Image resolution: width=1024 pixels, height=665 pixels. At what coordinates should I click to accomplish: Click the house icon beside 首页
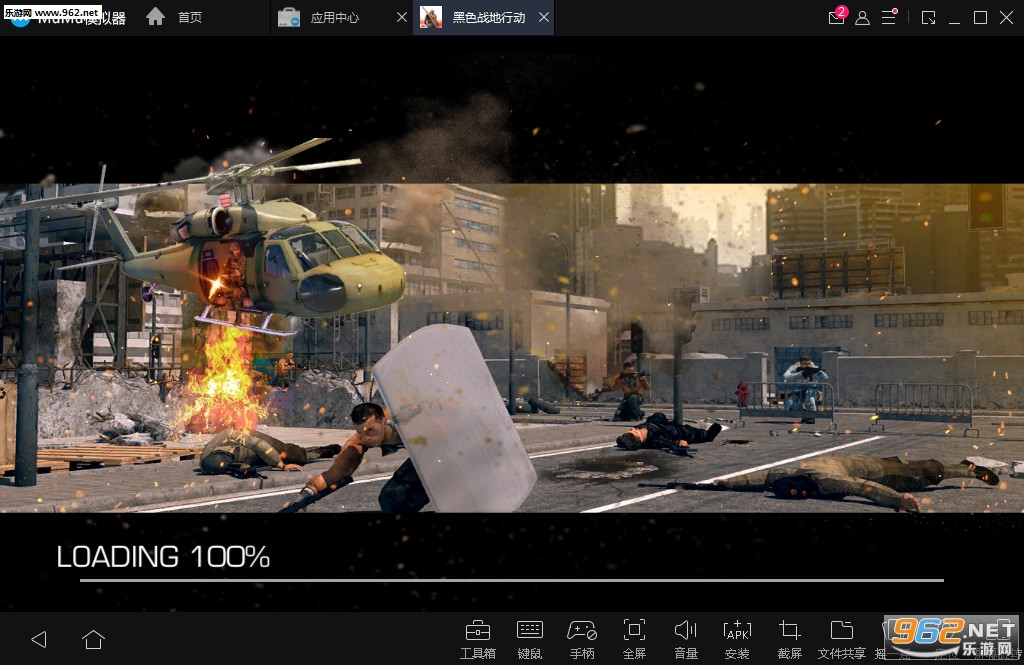point(155,16)
